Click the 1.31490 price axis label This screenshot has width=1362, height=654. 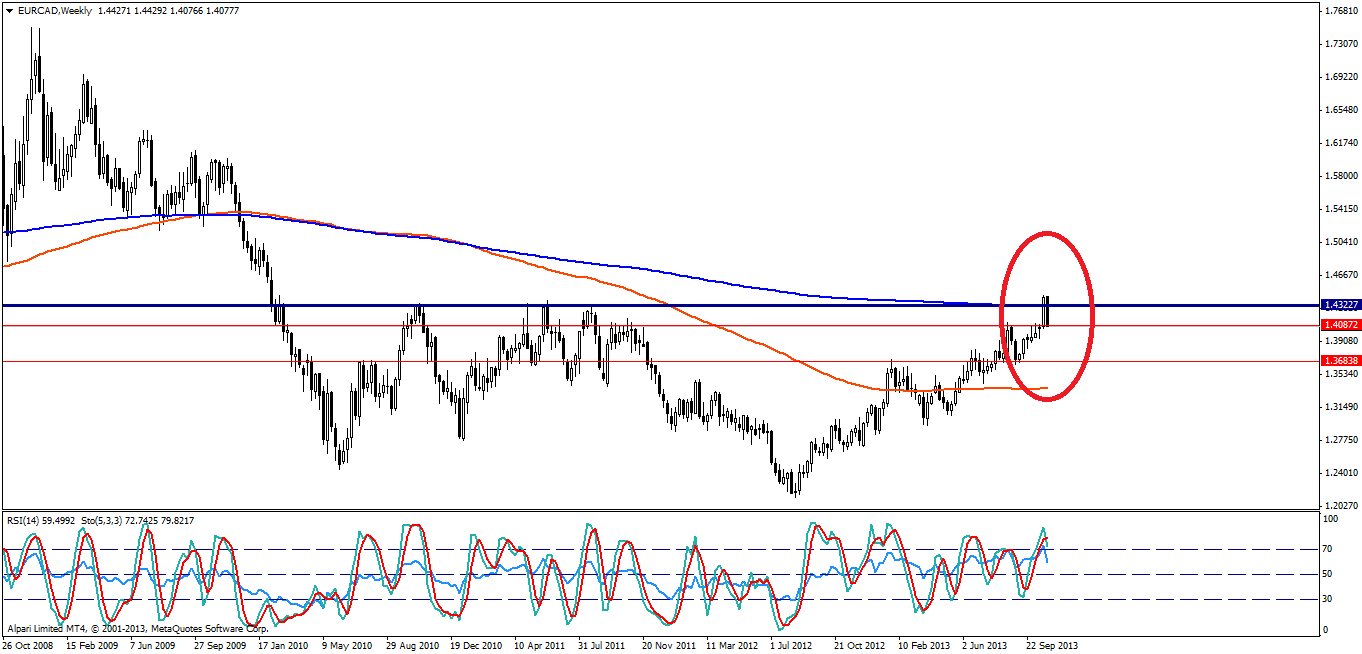[x=1340, y=407]
